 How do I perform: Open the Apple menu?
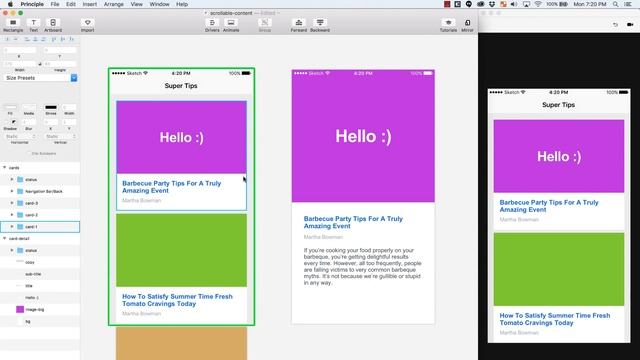[10, 4]
